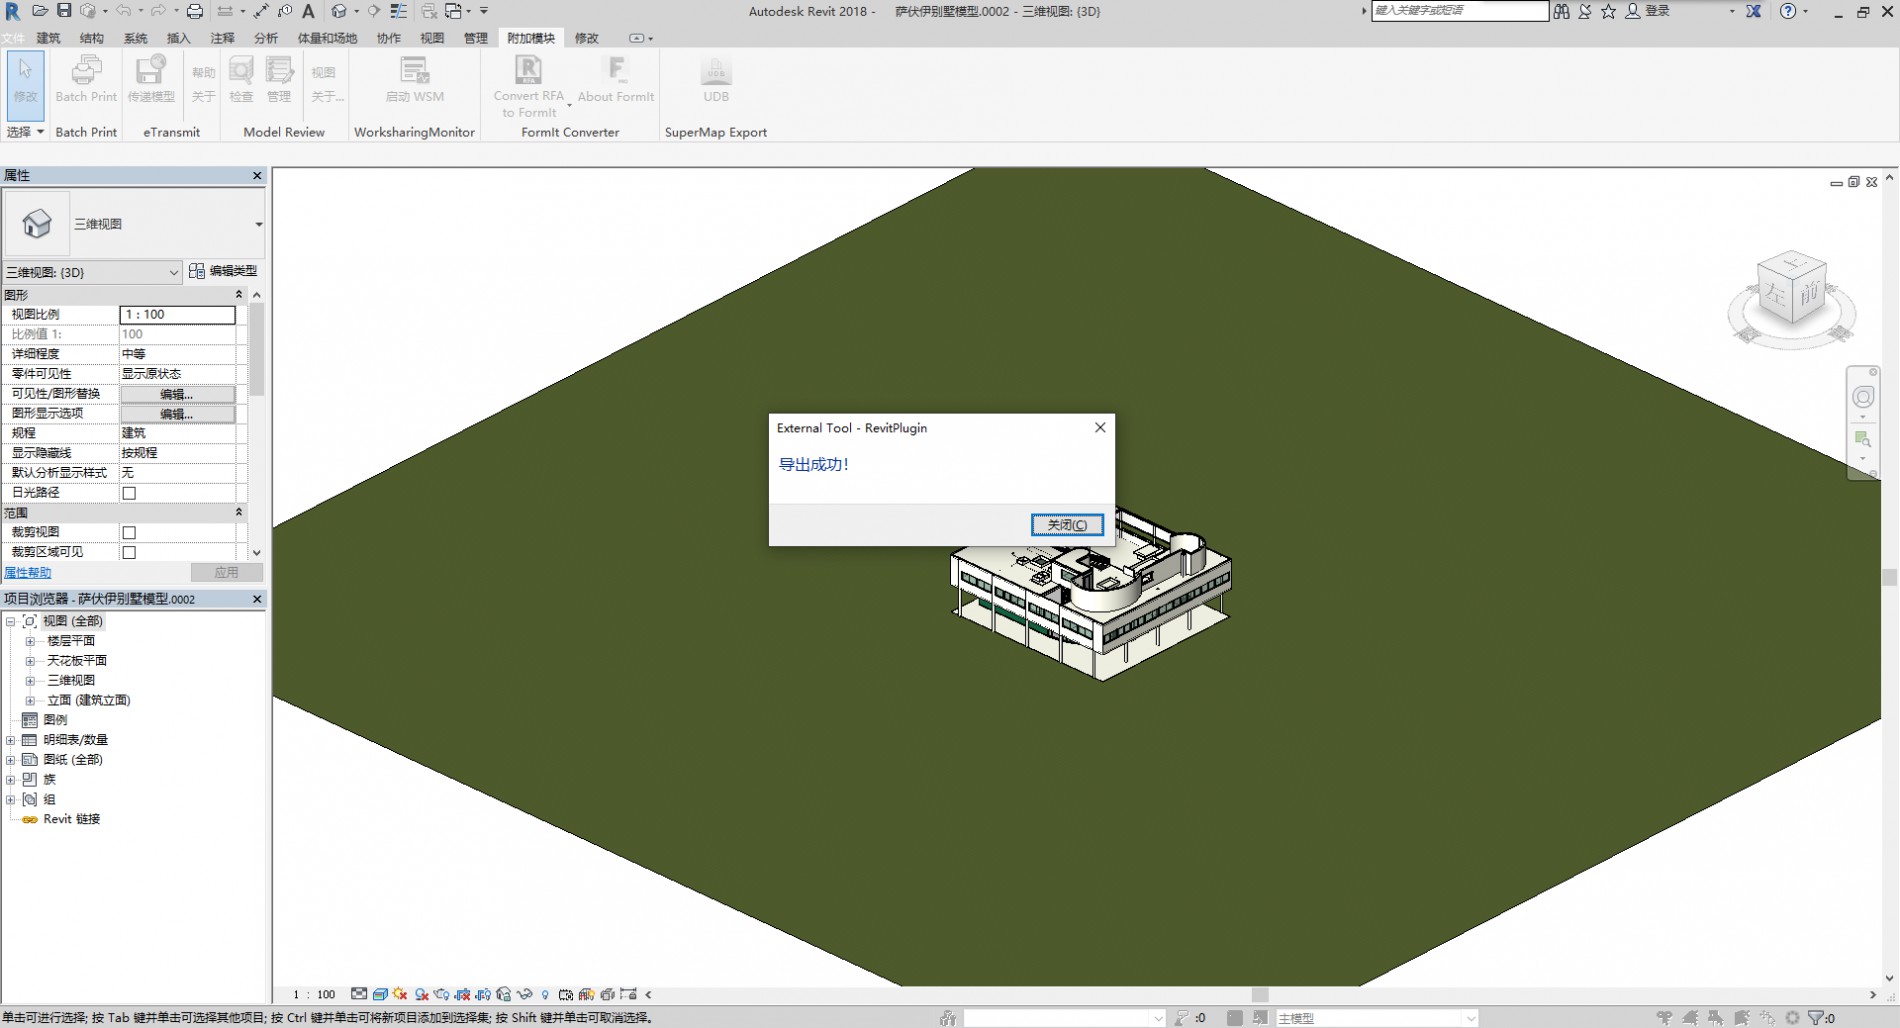Enable the 日光路径 checkbox

point(129,493)
